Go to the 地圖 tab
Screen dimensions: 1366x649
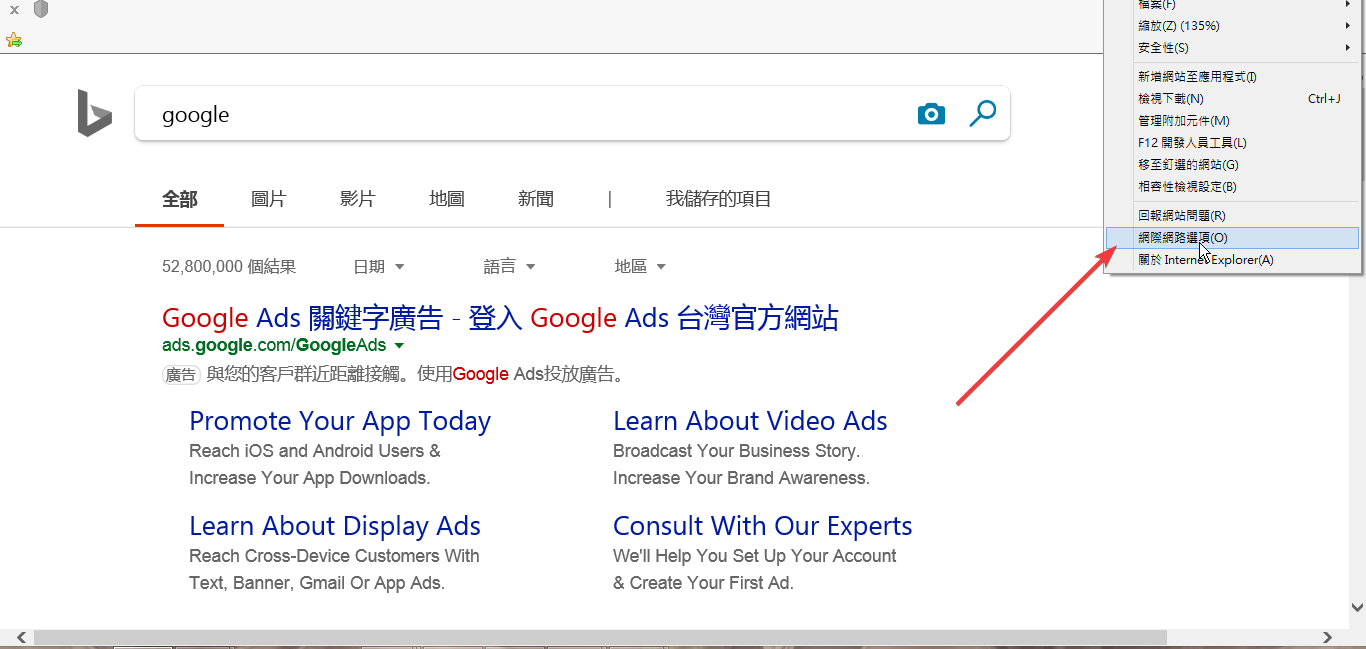(x=447, y=199)
